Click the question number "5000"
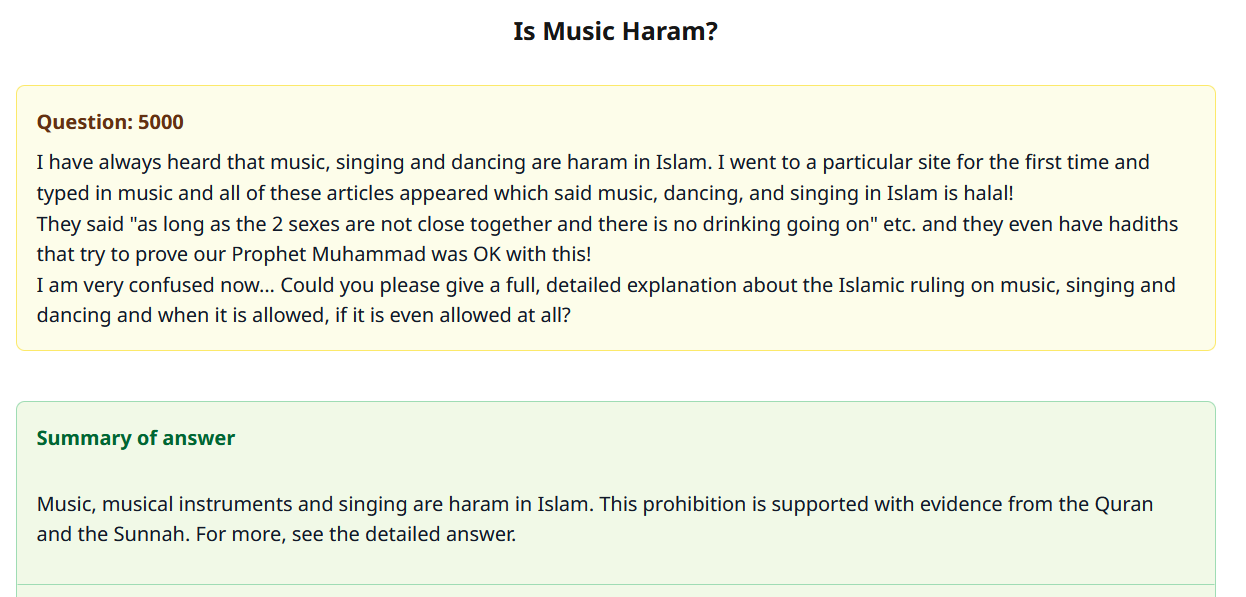Viewport: 1246px width, 597px height. pos(161,122)
